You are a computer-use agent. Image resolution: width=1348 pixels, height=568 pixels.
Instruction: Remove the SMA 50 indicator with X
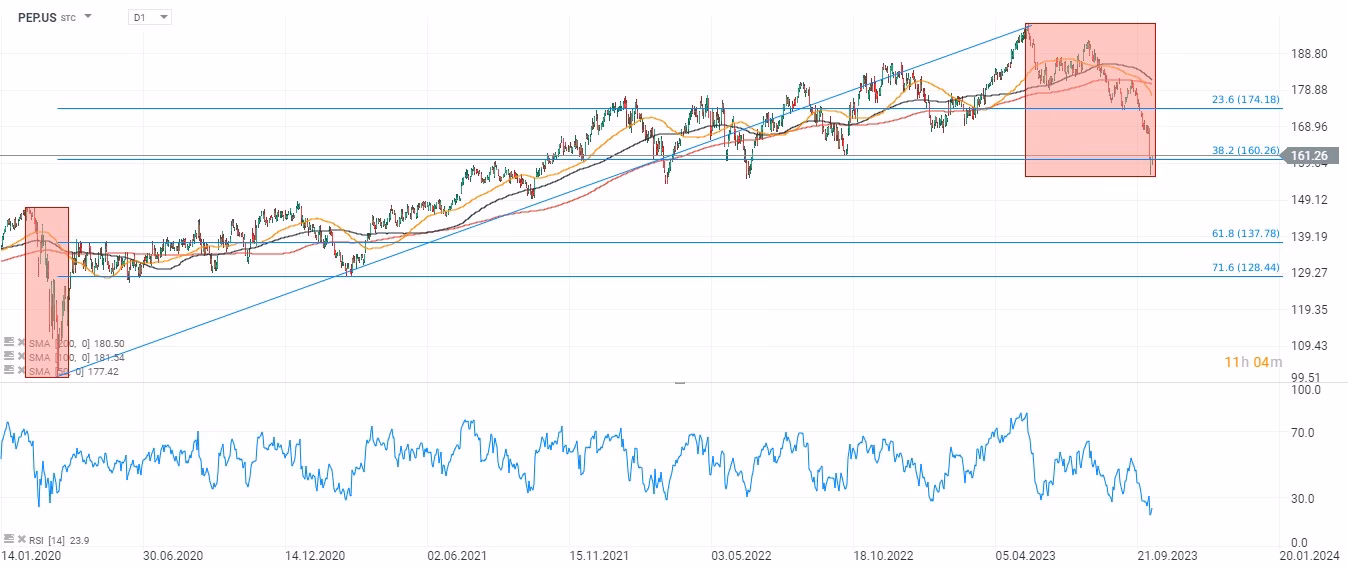click(x=21, y=370)
